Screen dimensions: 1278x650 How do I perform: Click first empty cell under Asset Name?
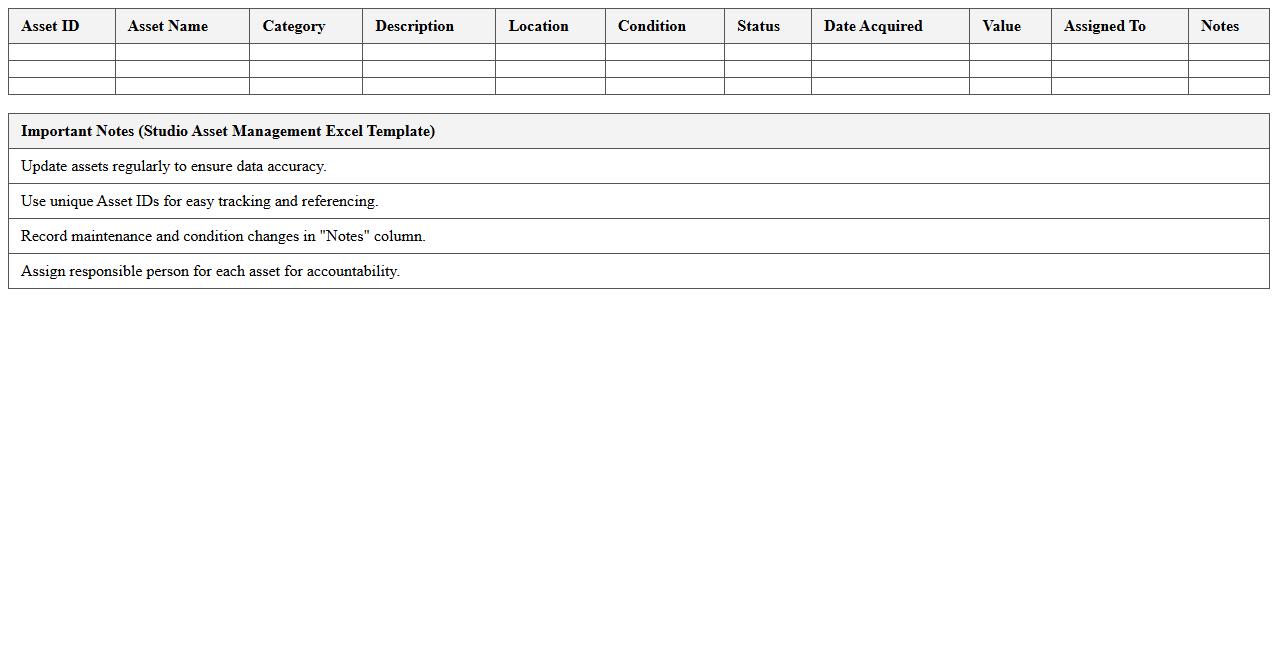click(182, 52)
